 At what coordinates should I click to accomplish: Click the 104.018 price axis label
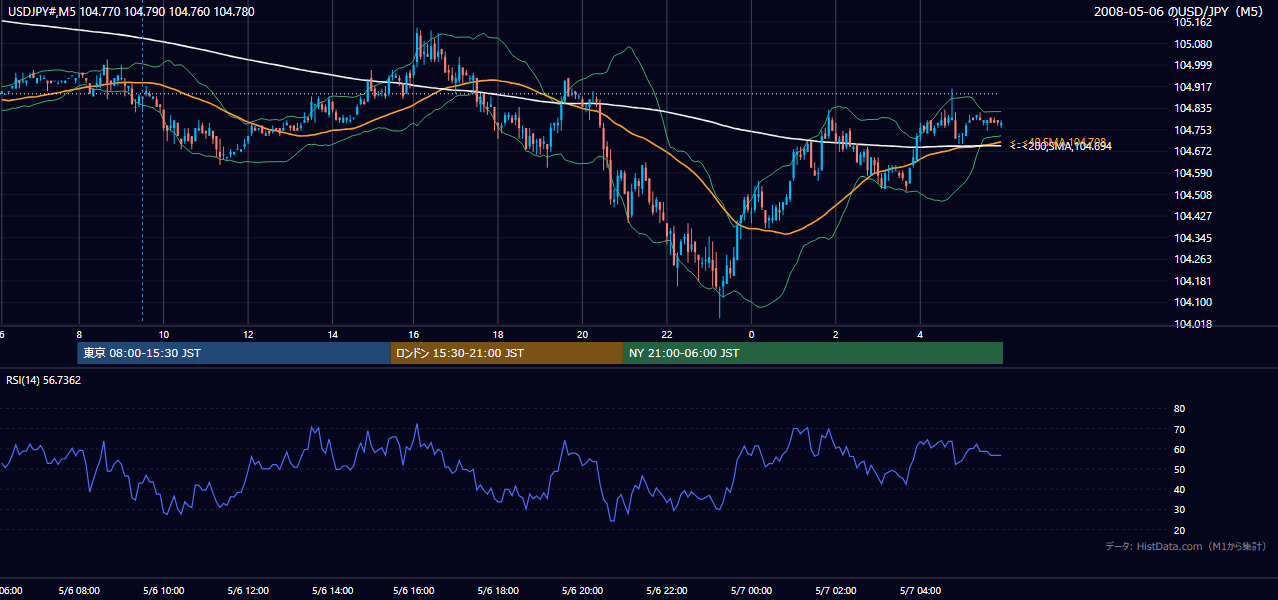pos(1192,324)
